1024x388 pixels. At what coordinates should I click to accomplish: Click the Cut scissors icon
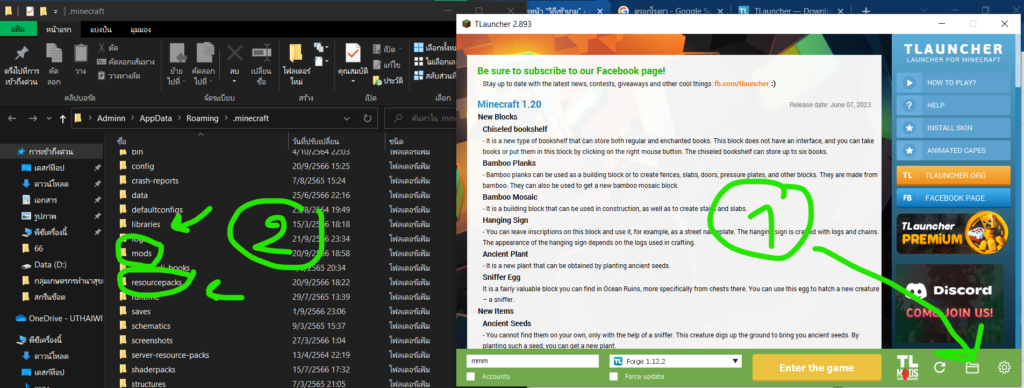pos(101,48)
